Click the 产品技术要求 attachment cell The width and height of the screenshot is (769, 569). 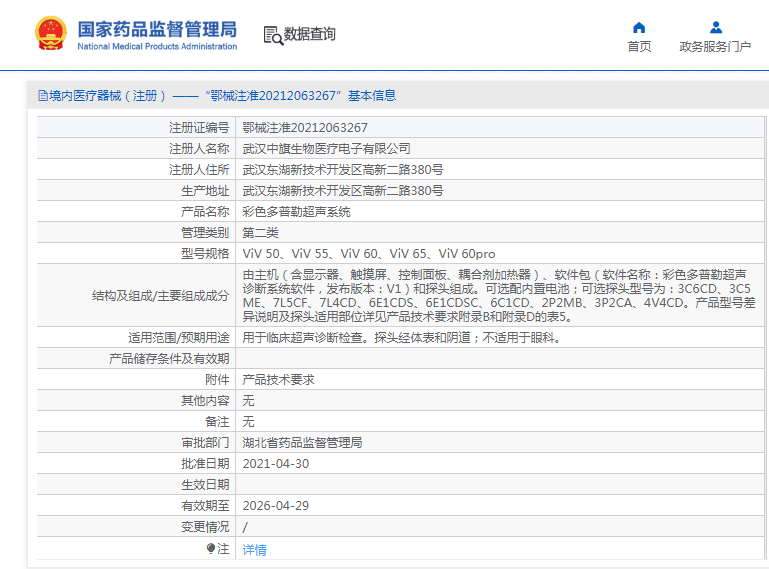coord(279,379)
